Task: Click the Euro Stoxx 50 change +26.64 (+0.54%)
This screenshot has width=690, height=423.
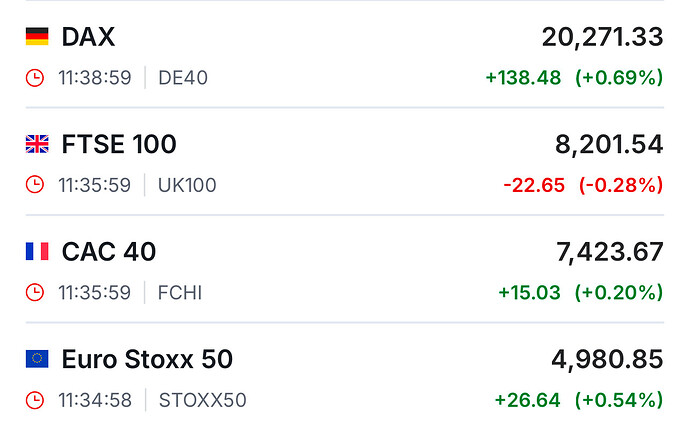Action: pos(578,400)
